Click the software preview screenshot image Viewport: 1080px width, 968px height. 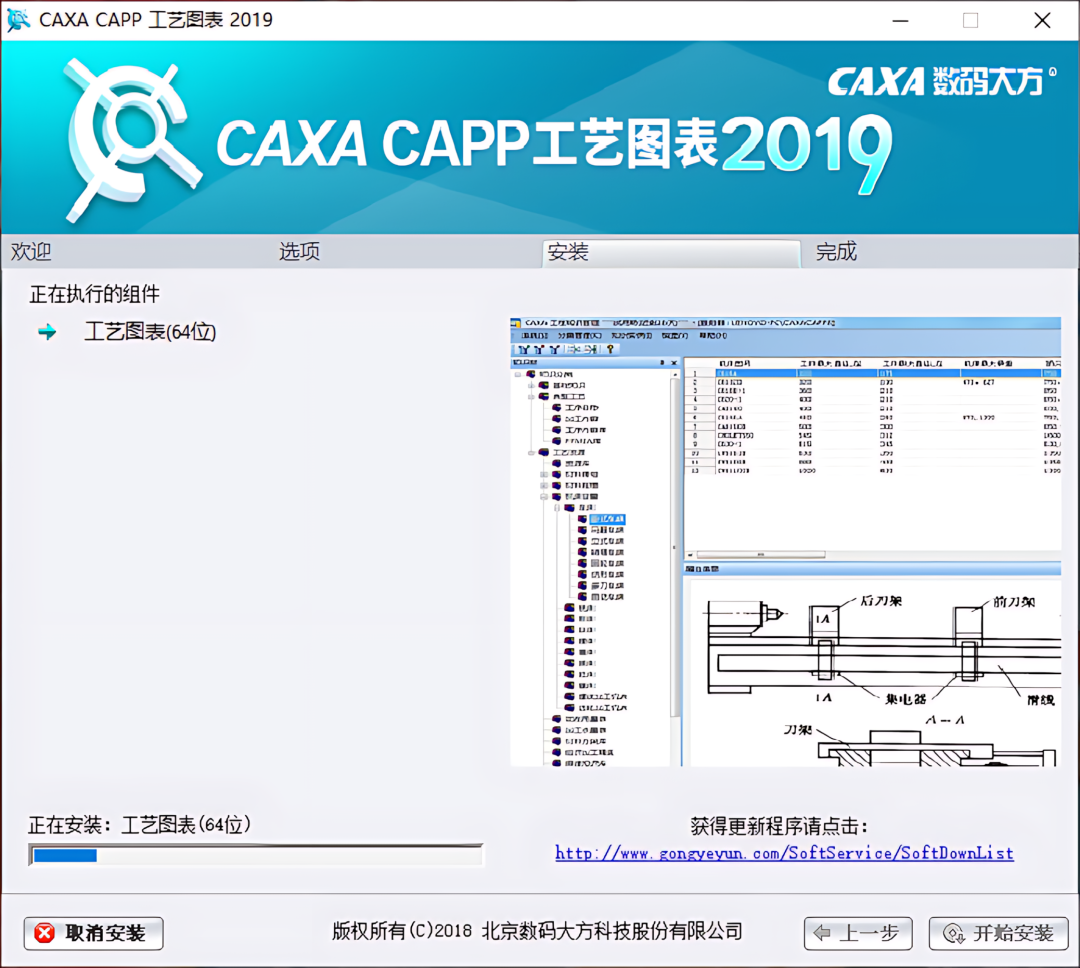point(785,542)
